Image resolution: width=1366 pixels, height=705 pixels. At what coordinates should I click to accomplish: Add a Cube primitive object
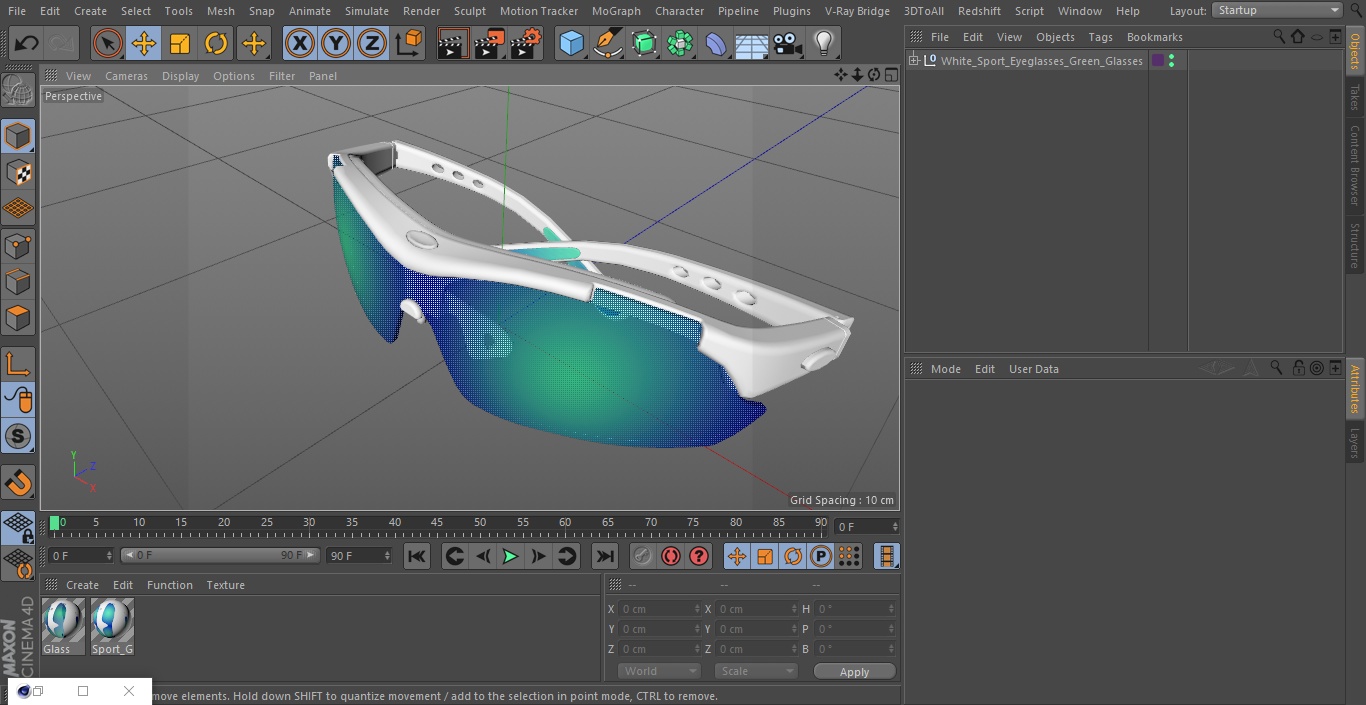point(571,44)
